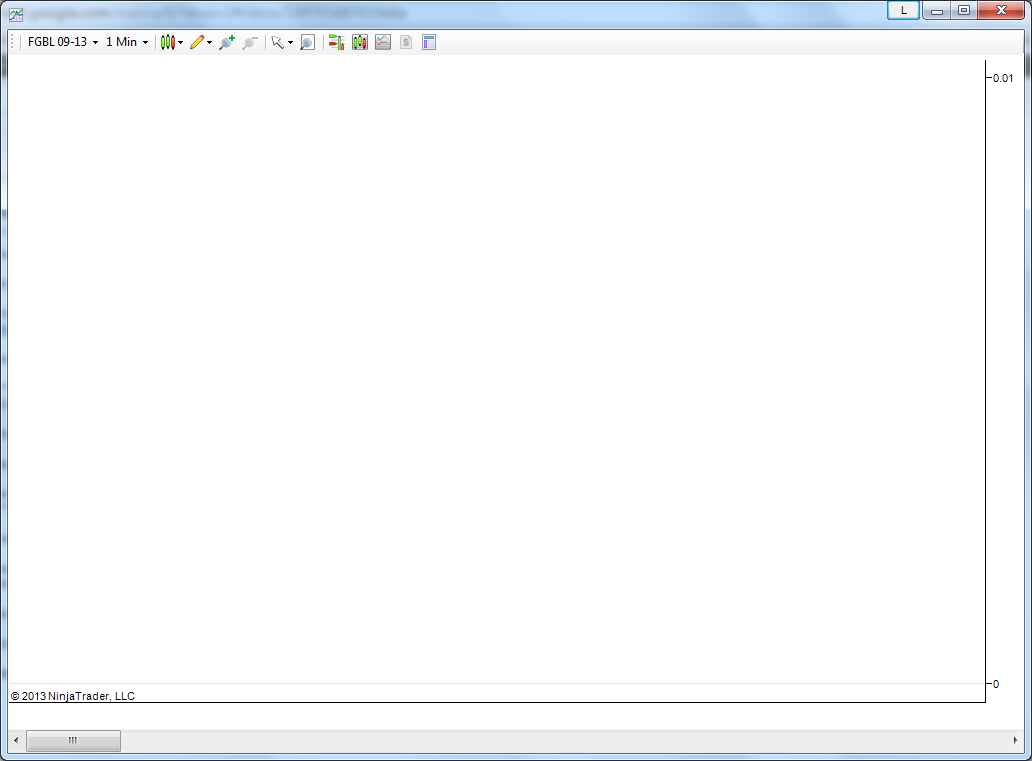This screenshot has width=1032, height=761.
Task: Expand the drawing tools dropdown arrow
Action: [x=209, y=43]
